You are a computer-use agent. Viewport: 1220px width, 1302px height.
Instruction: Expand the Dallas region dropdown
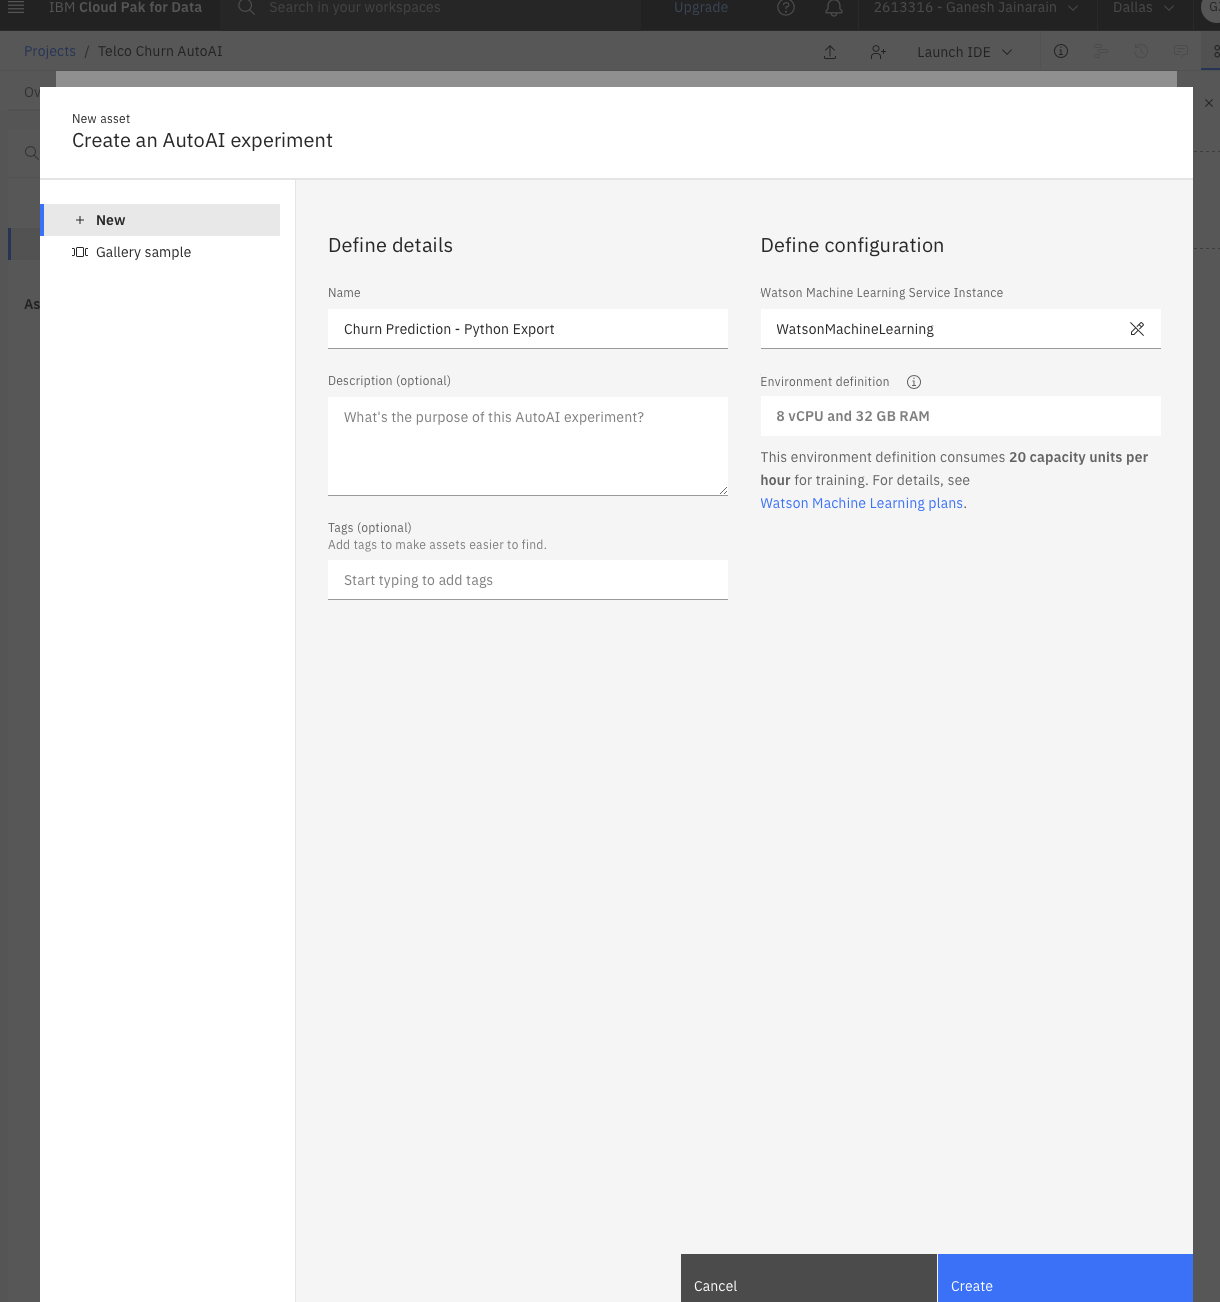coord(1143,8)
